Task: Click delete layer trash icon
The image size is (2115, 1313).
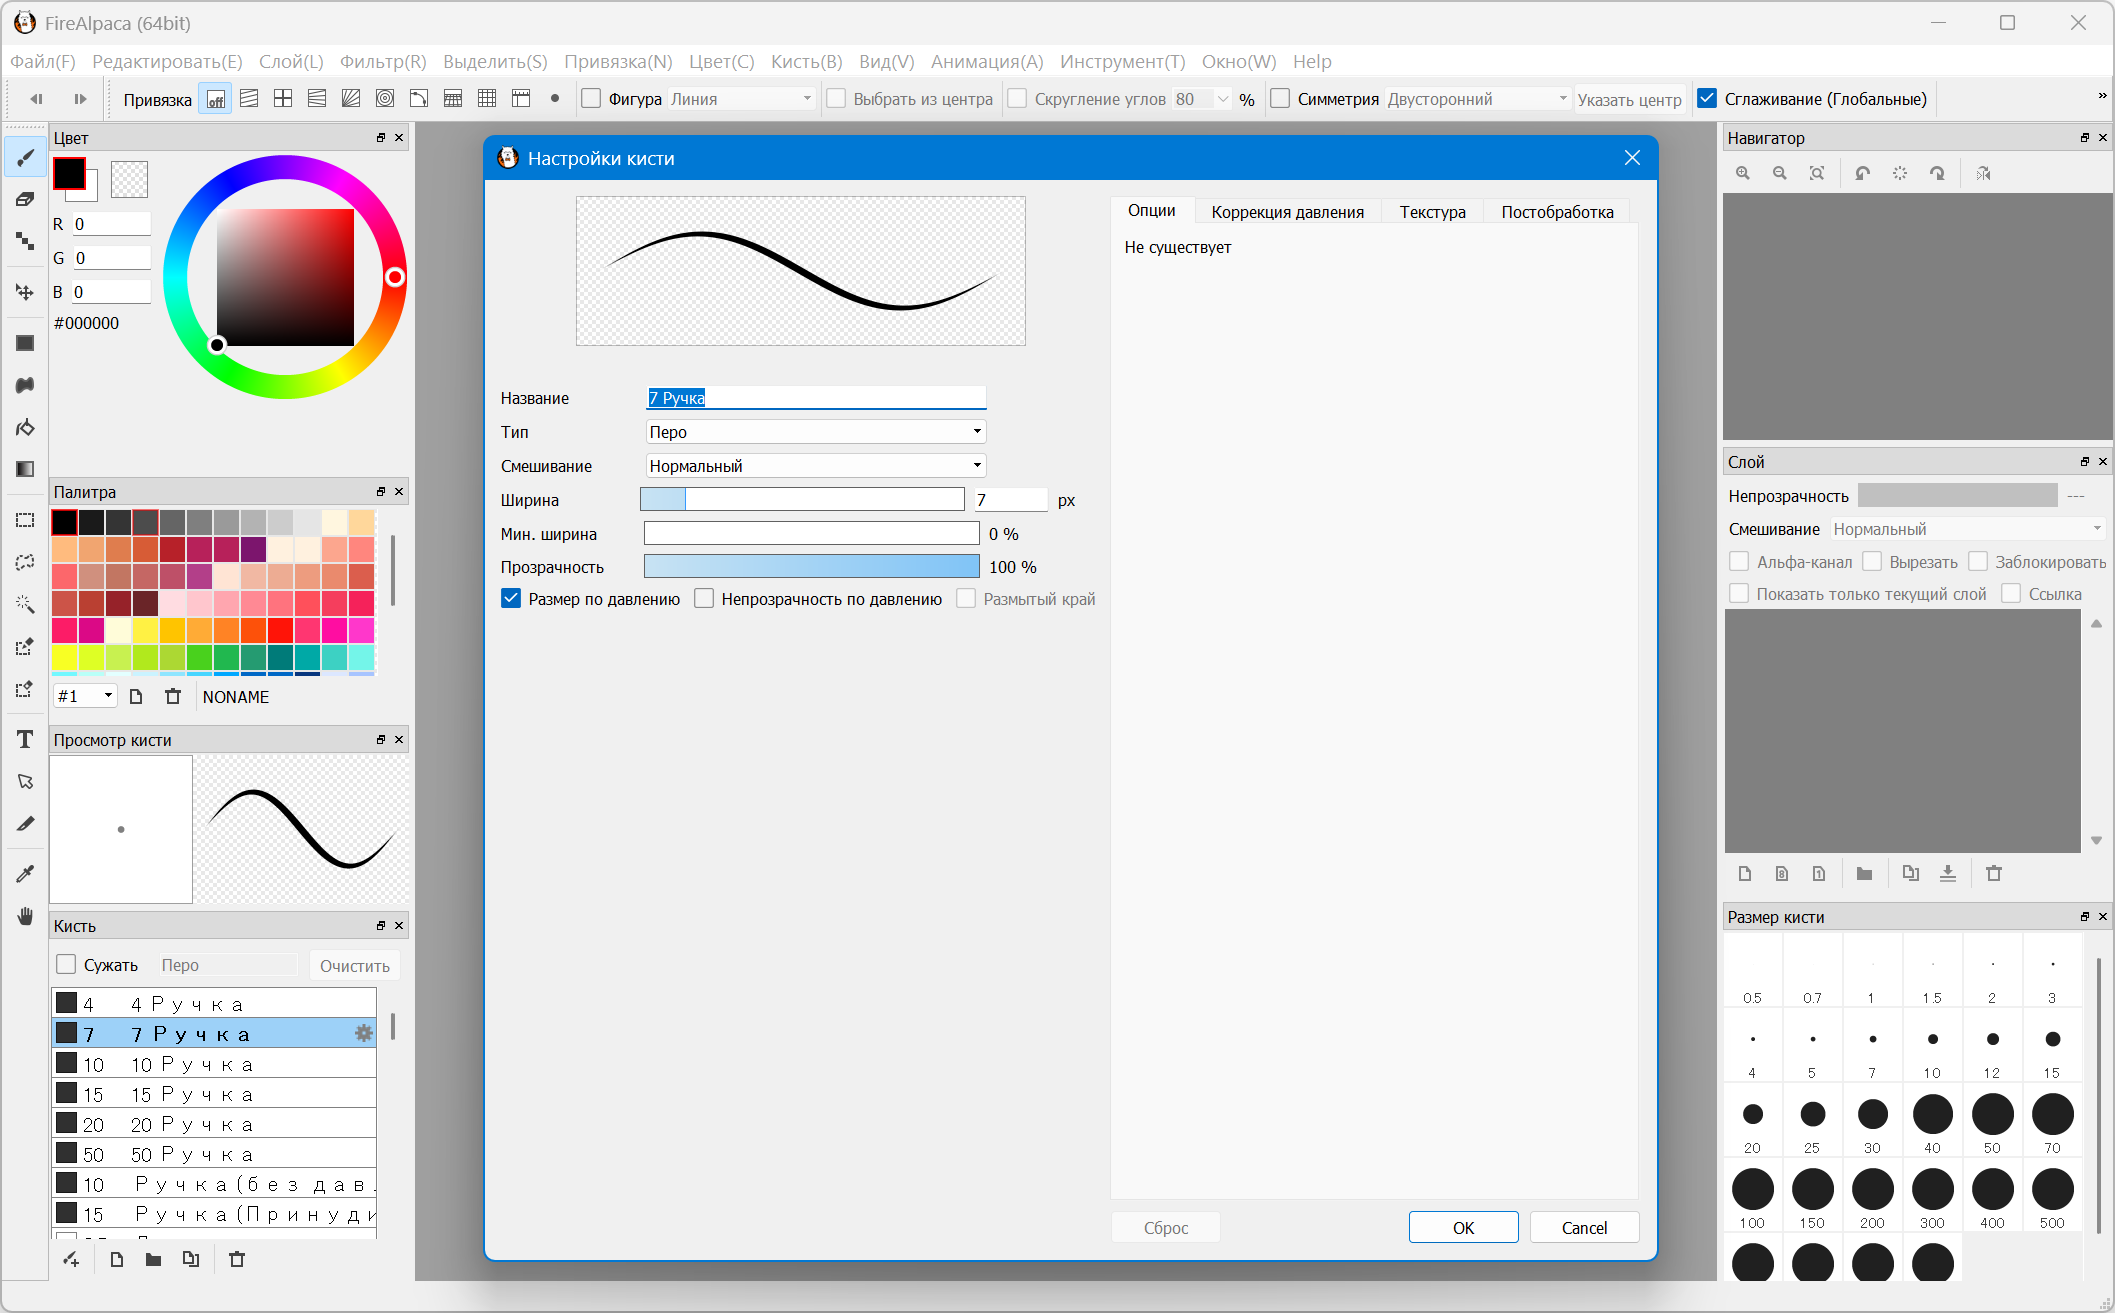Action: [x=1994, y=873]
